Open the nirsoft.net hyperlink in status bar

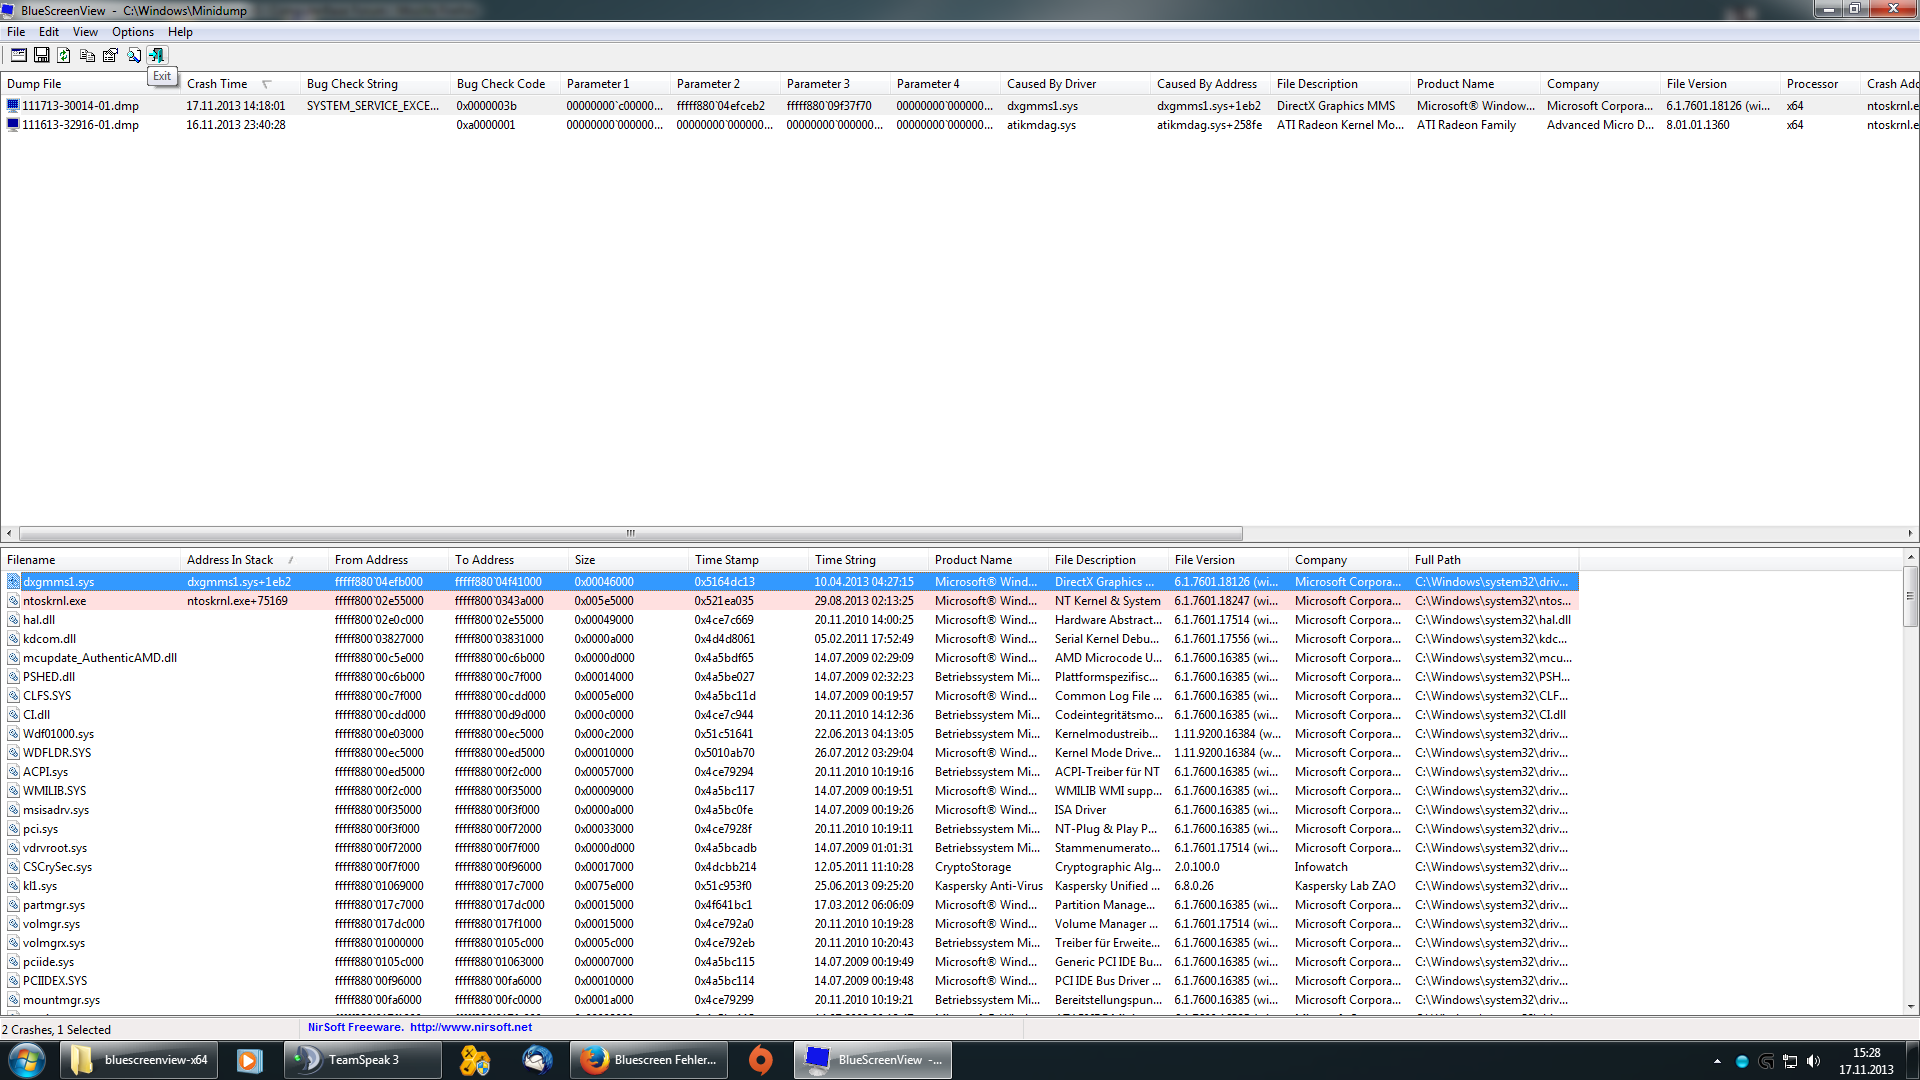(x=470, y=1027)
